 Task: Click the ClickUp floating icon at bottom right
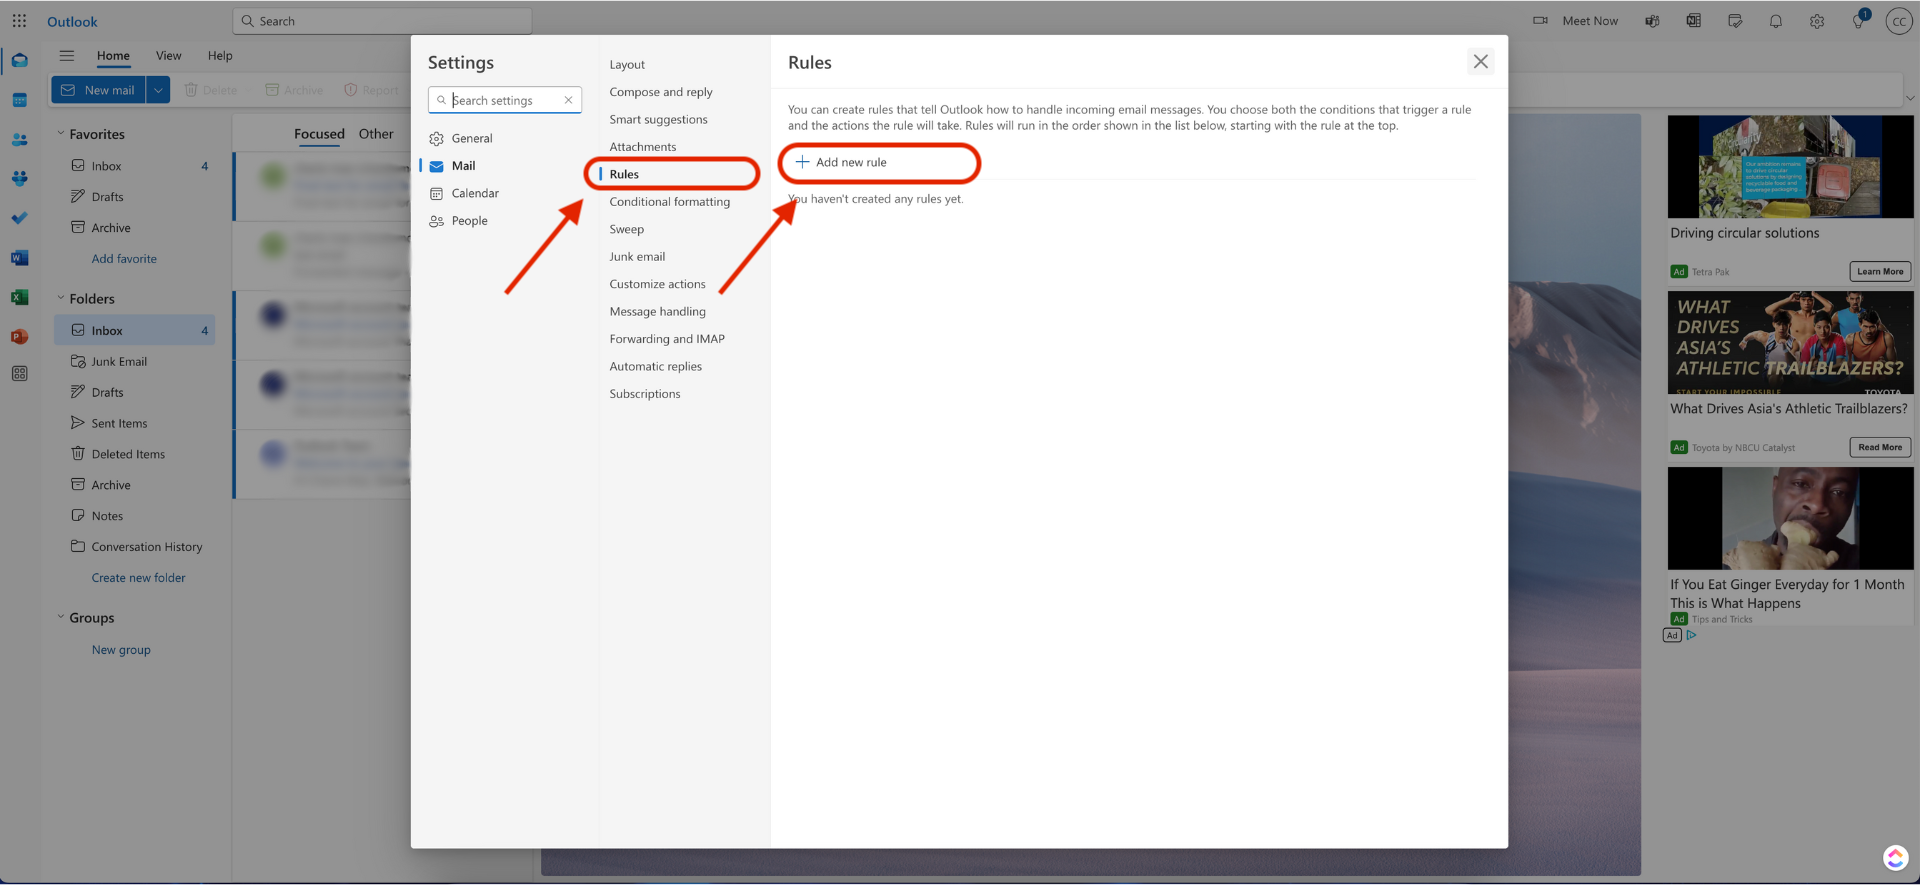pyautogui.click(x=1895, y=857)
